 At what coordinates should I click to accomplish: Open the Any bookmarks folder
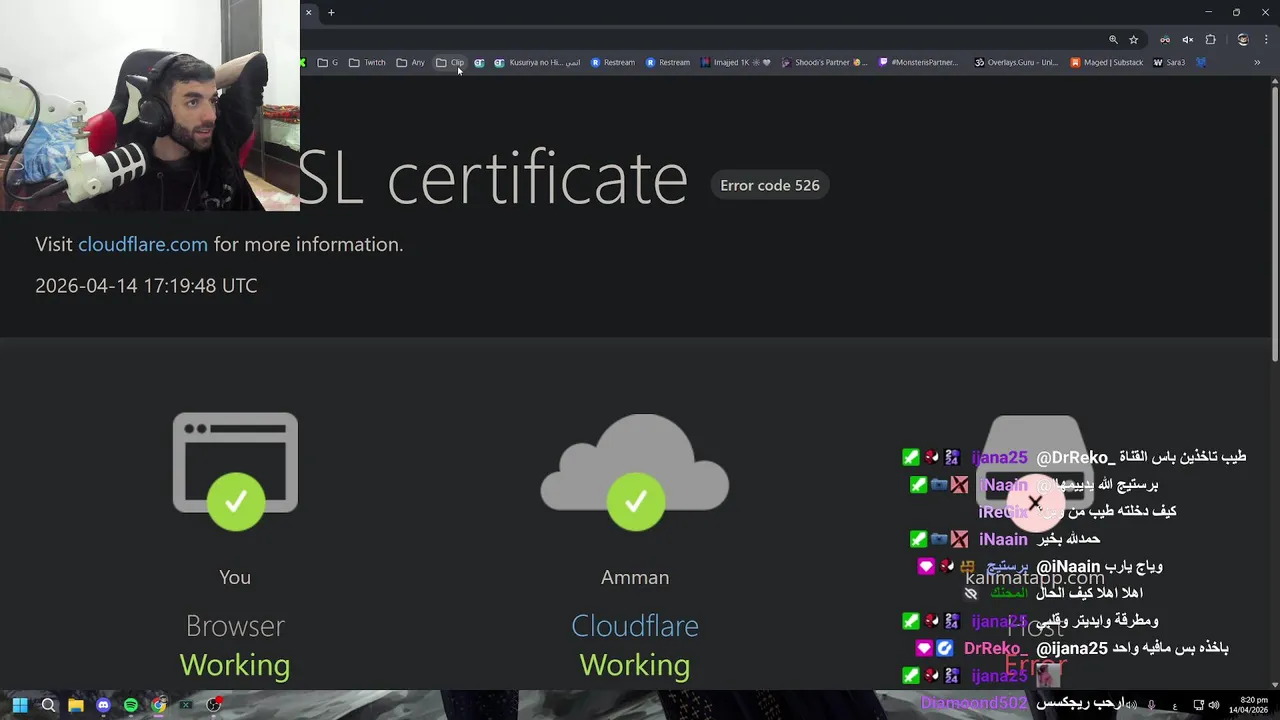point(410,62)
